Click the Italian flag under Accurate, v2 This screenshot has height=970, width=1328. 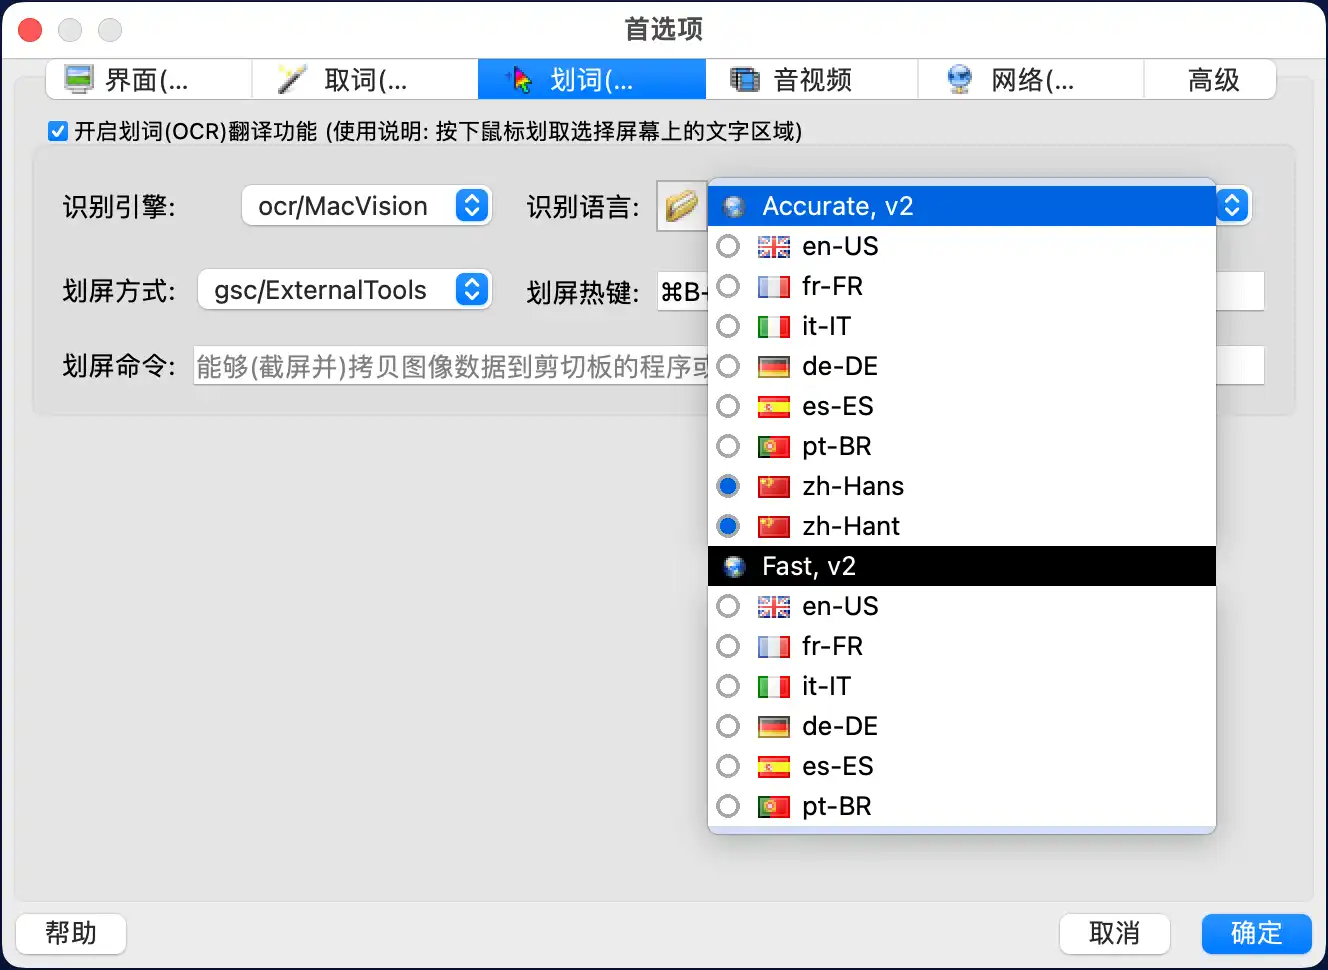(774, 327)
